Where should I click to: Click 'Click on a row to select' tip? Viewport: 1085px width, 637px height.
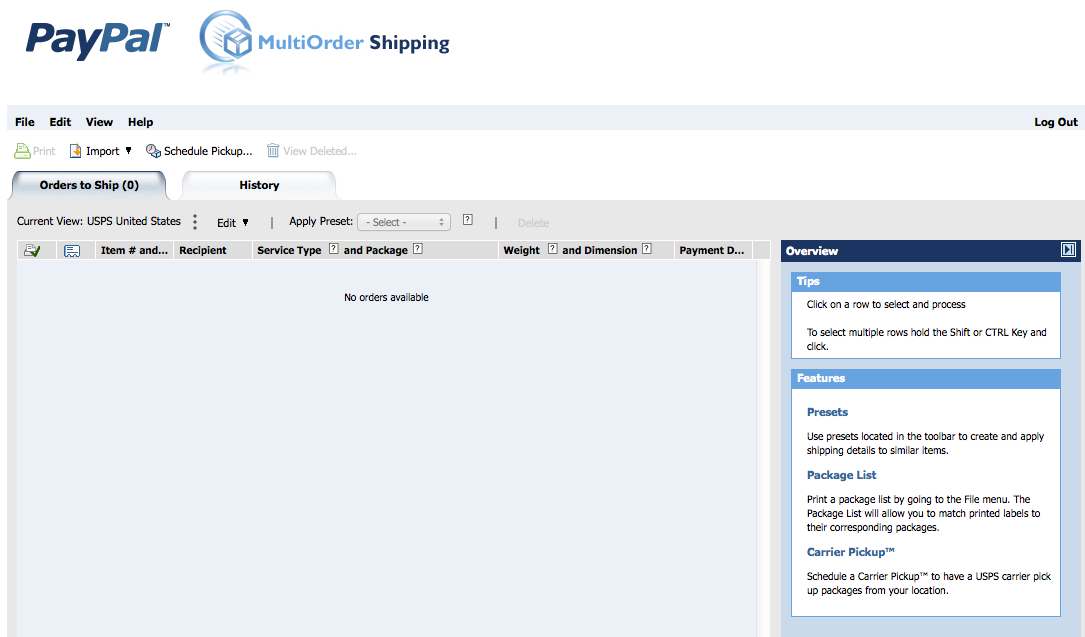click(x=886, y=304)
